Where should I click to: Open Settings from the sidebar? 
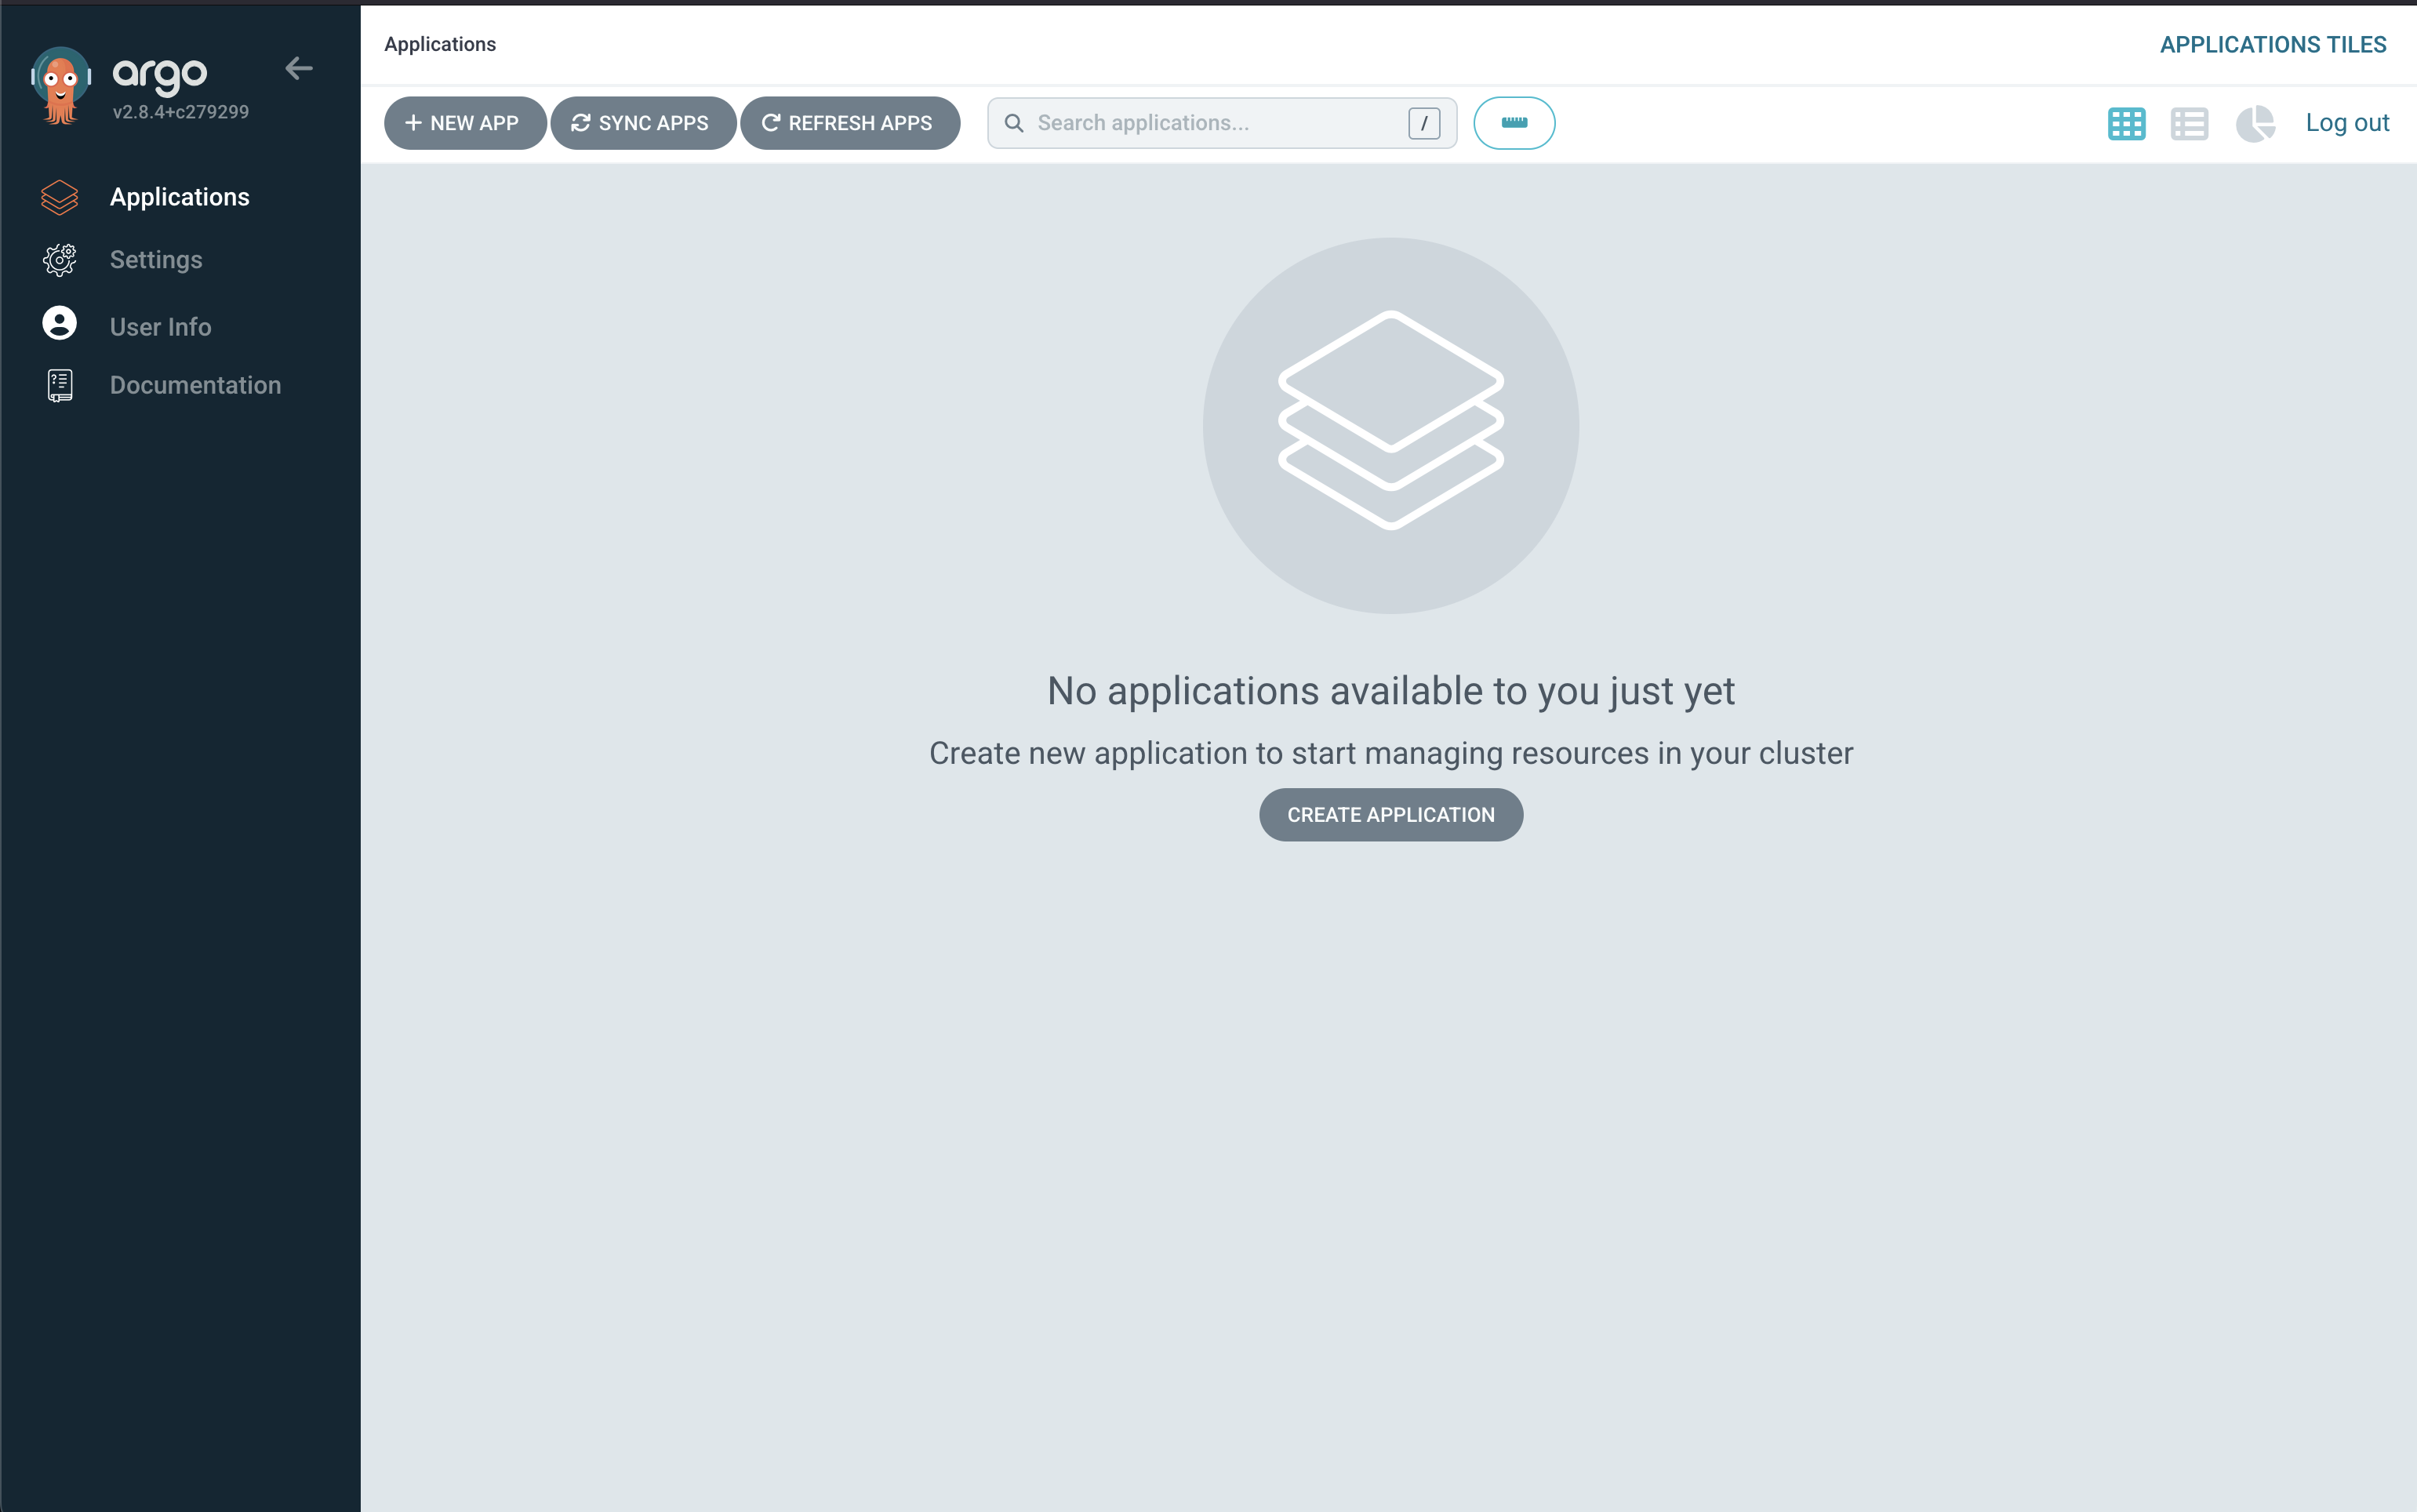click(x=156, y=260)
